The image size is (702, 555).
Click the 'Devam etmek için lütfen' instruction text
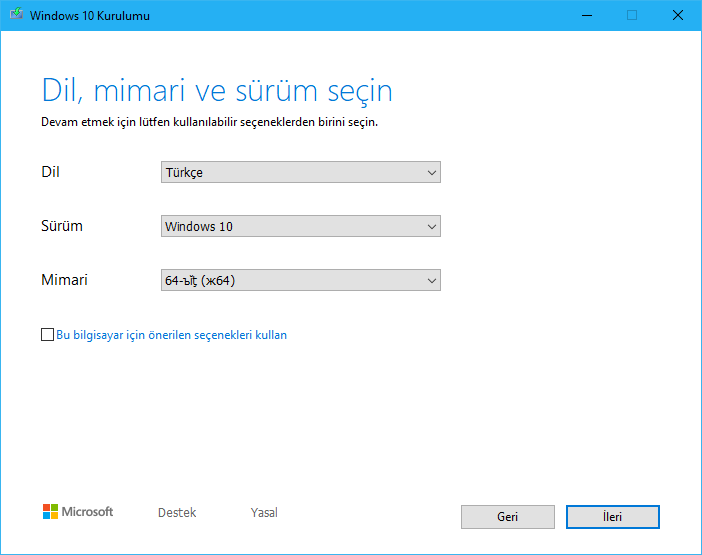210,122
